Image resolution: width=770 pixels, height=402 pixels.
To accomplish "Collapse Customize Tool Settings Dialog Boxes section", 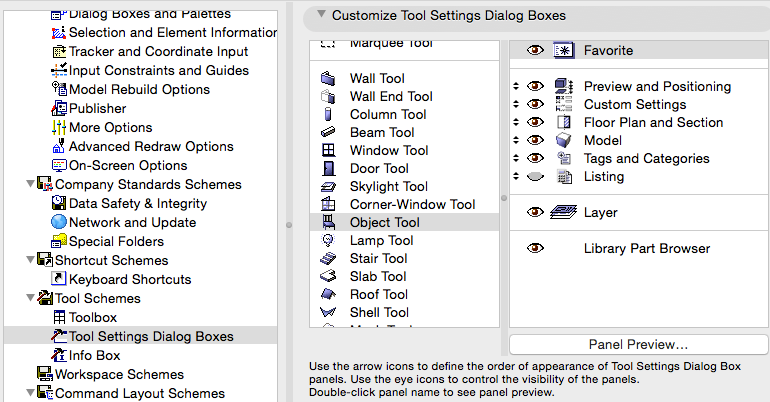I will click(320, 15).
